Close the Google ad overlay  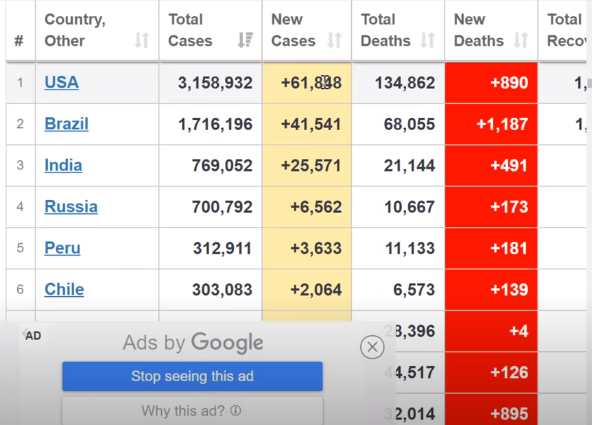point(372,347)
